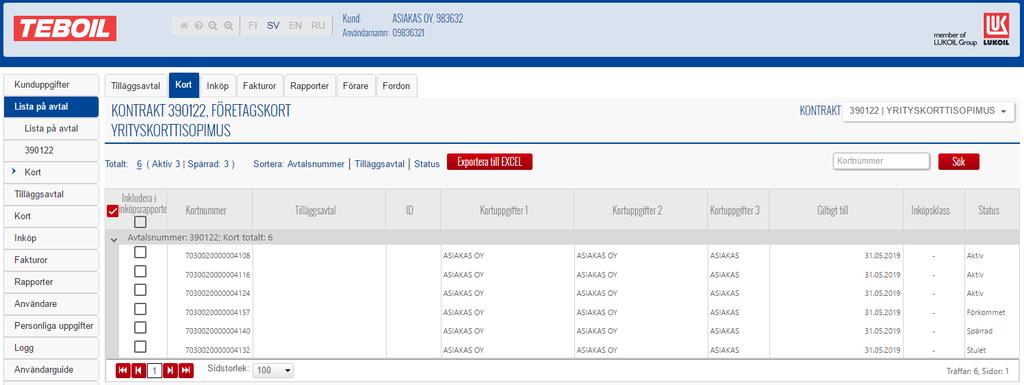Viewport: 1024px width, 385px height.
Task: Focus the Kortnummer search field
Action: 881,161
